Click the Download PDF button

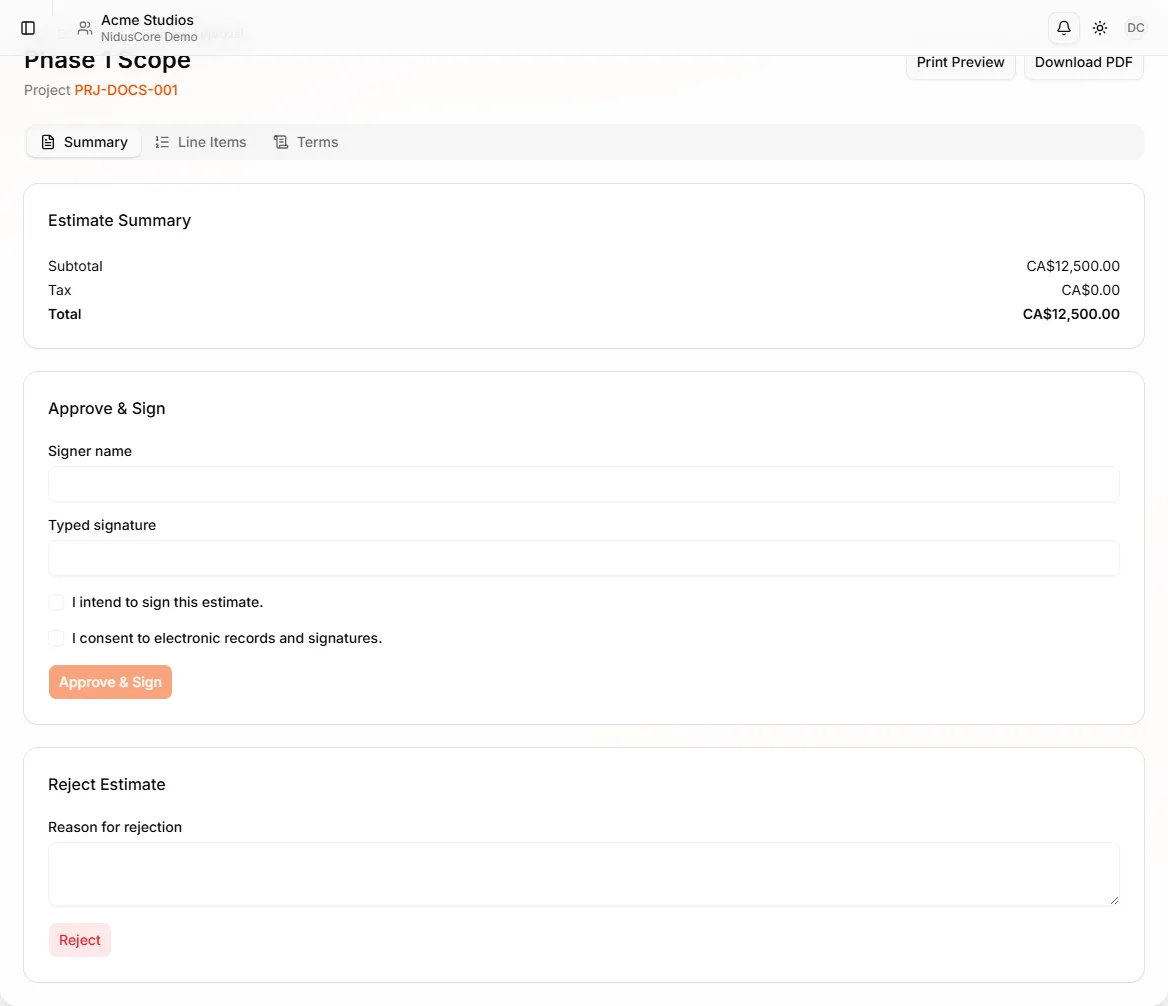pos(1083,63)
